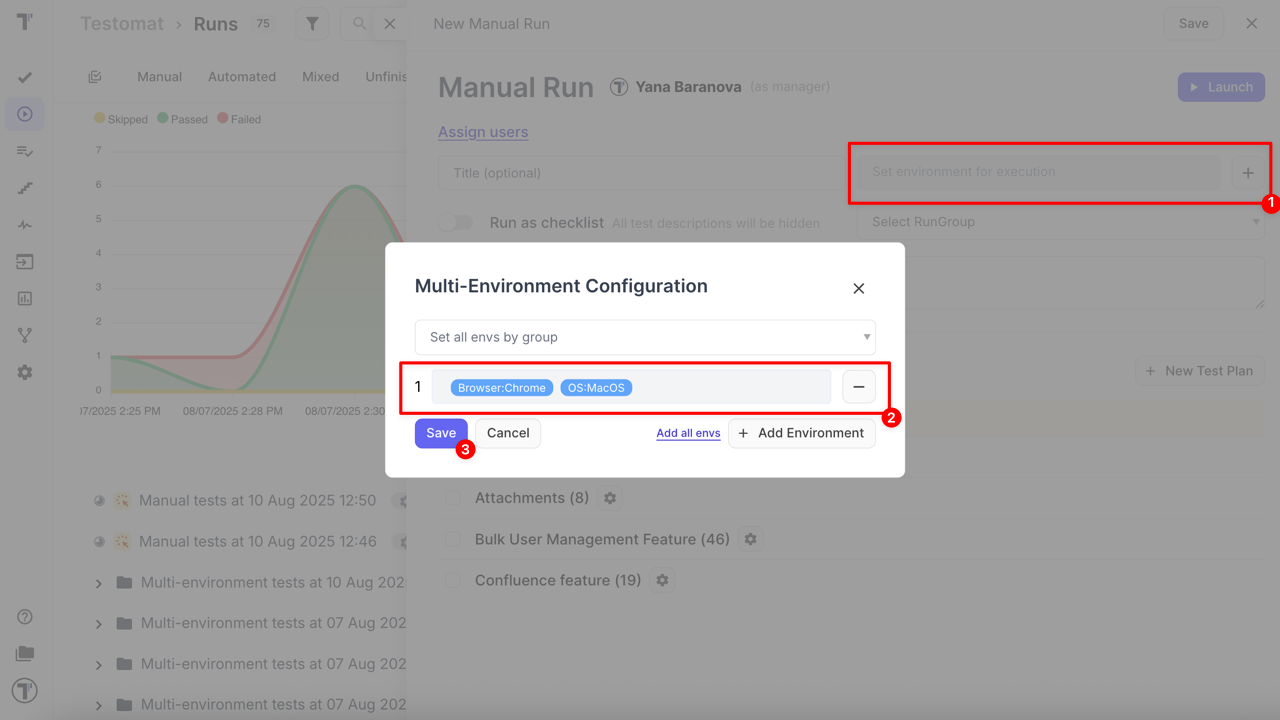Click the minus button to remove environment 1

858,387
